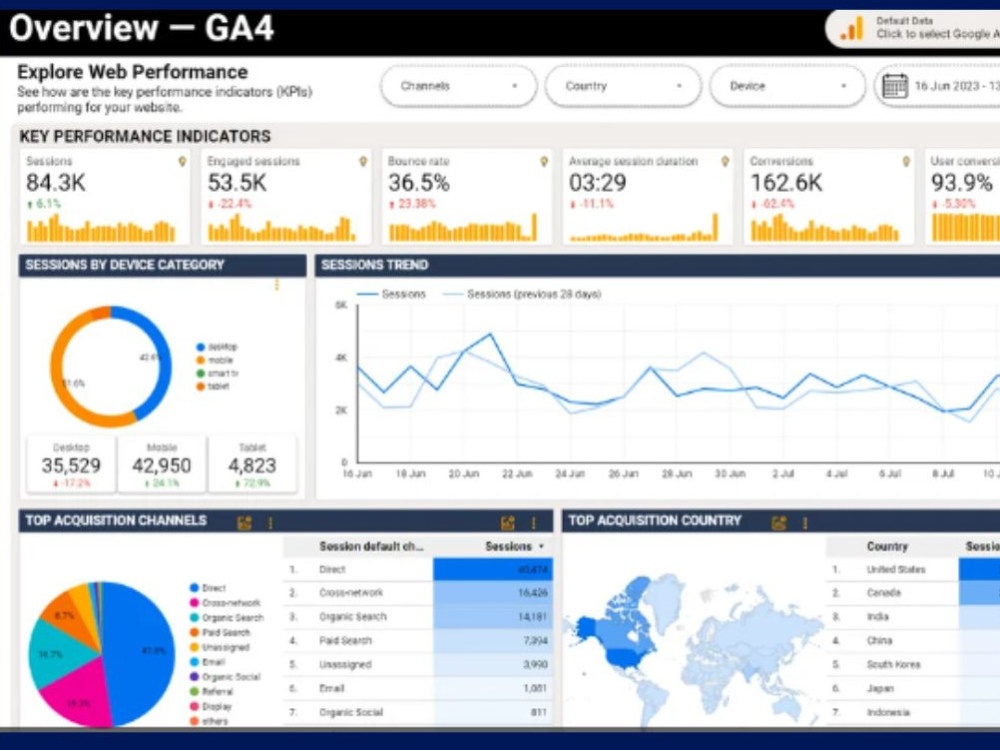Viewport: 1000px width, 750px height.
Task: Click the Unassigned row in channels table
Action: [418, 665]
